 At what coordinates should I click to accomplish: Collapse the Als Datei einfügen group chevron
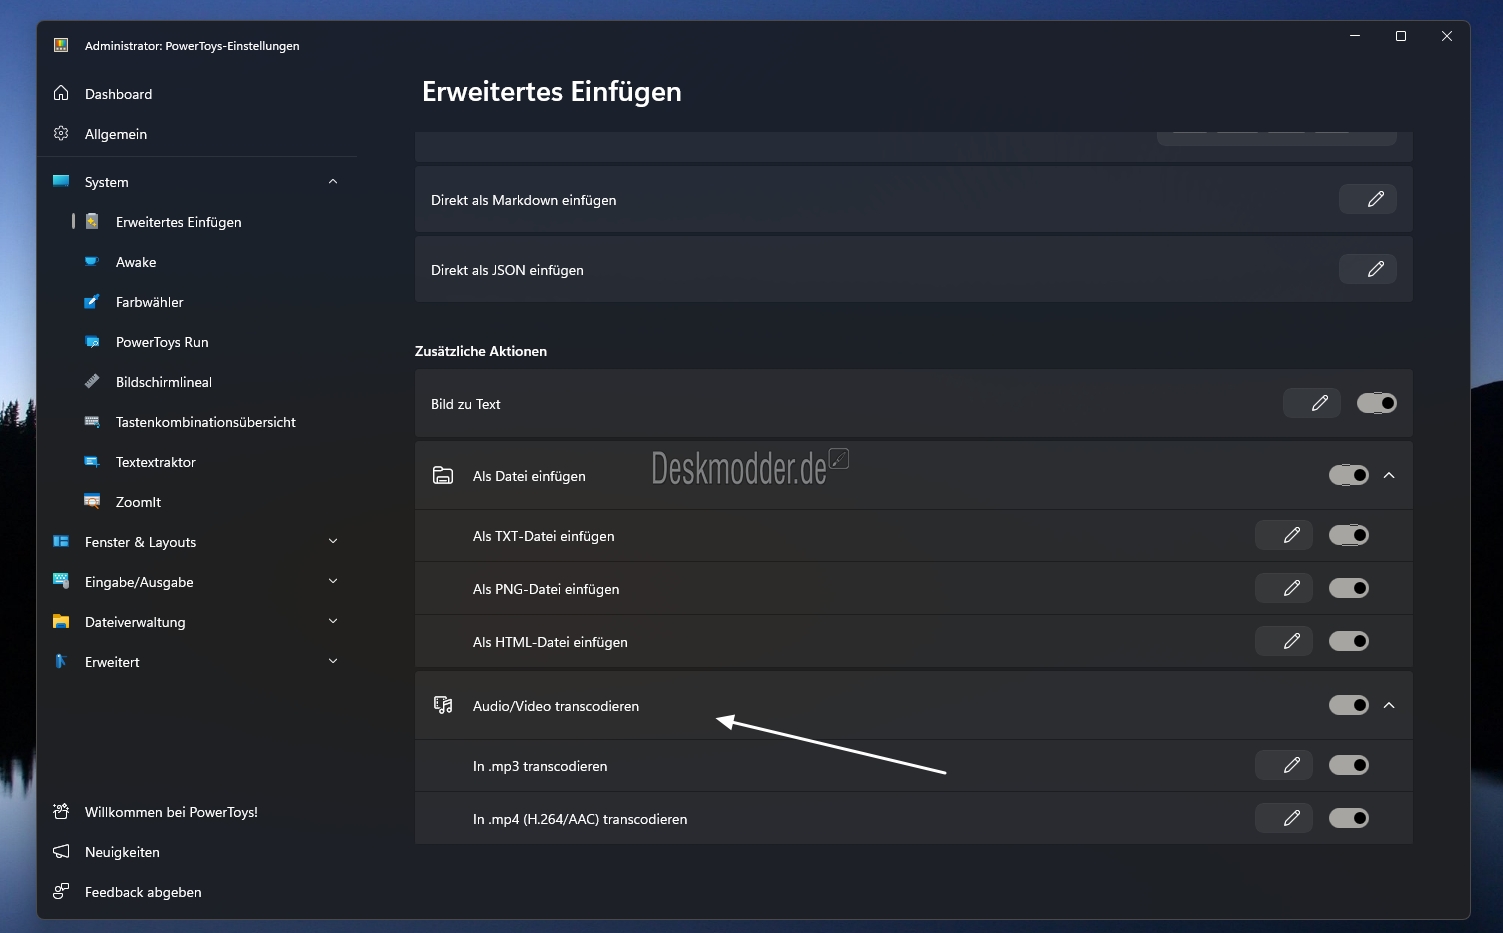[x=1389, y=475]
